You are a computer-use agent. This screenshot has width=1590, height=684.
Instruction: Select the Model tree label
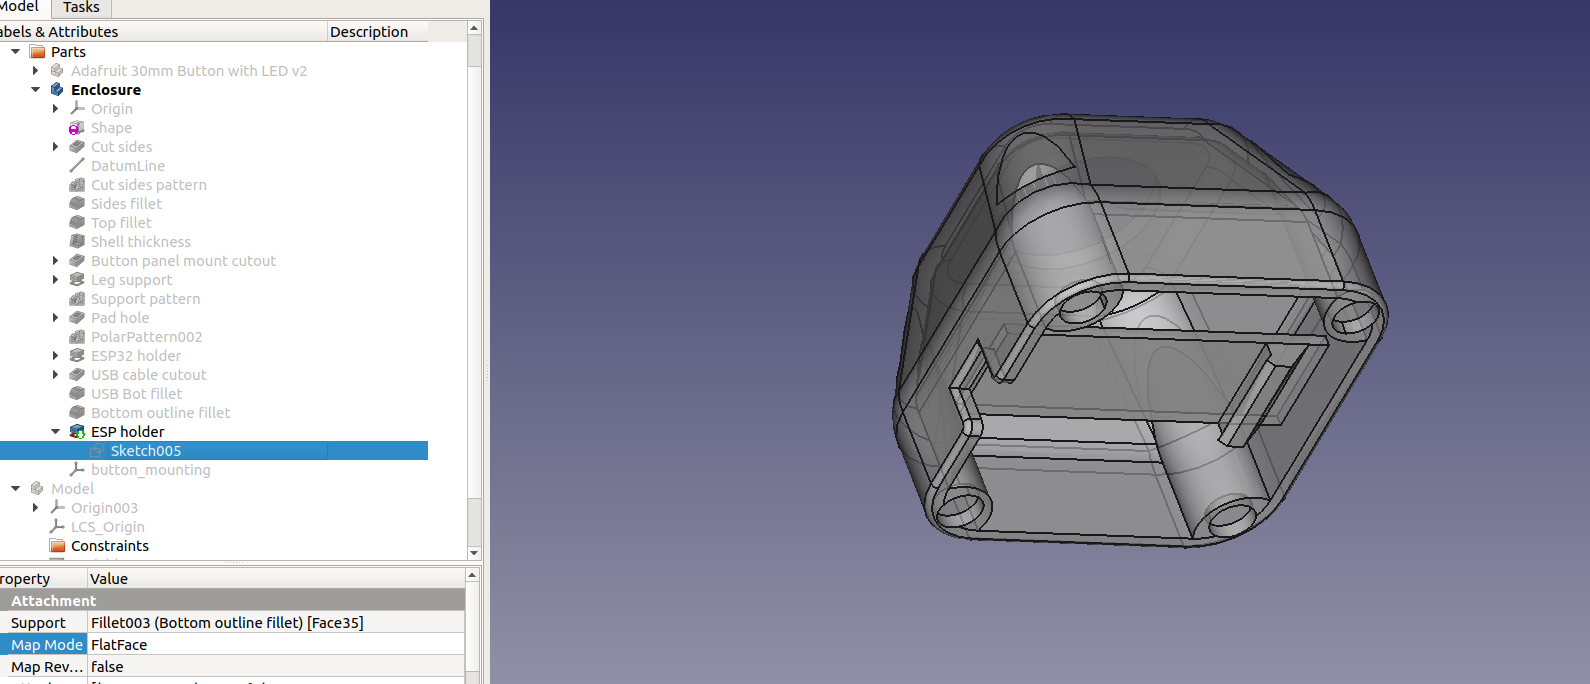(x=72, y=489)
